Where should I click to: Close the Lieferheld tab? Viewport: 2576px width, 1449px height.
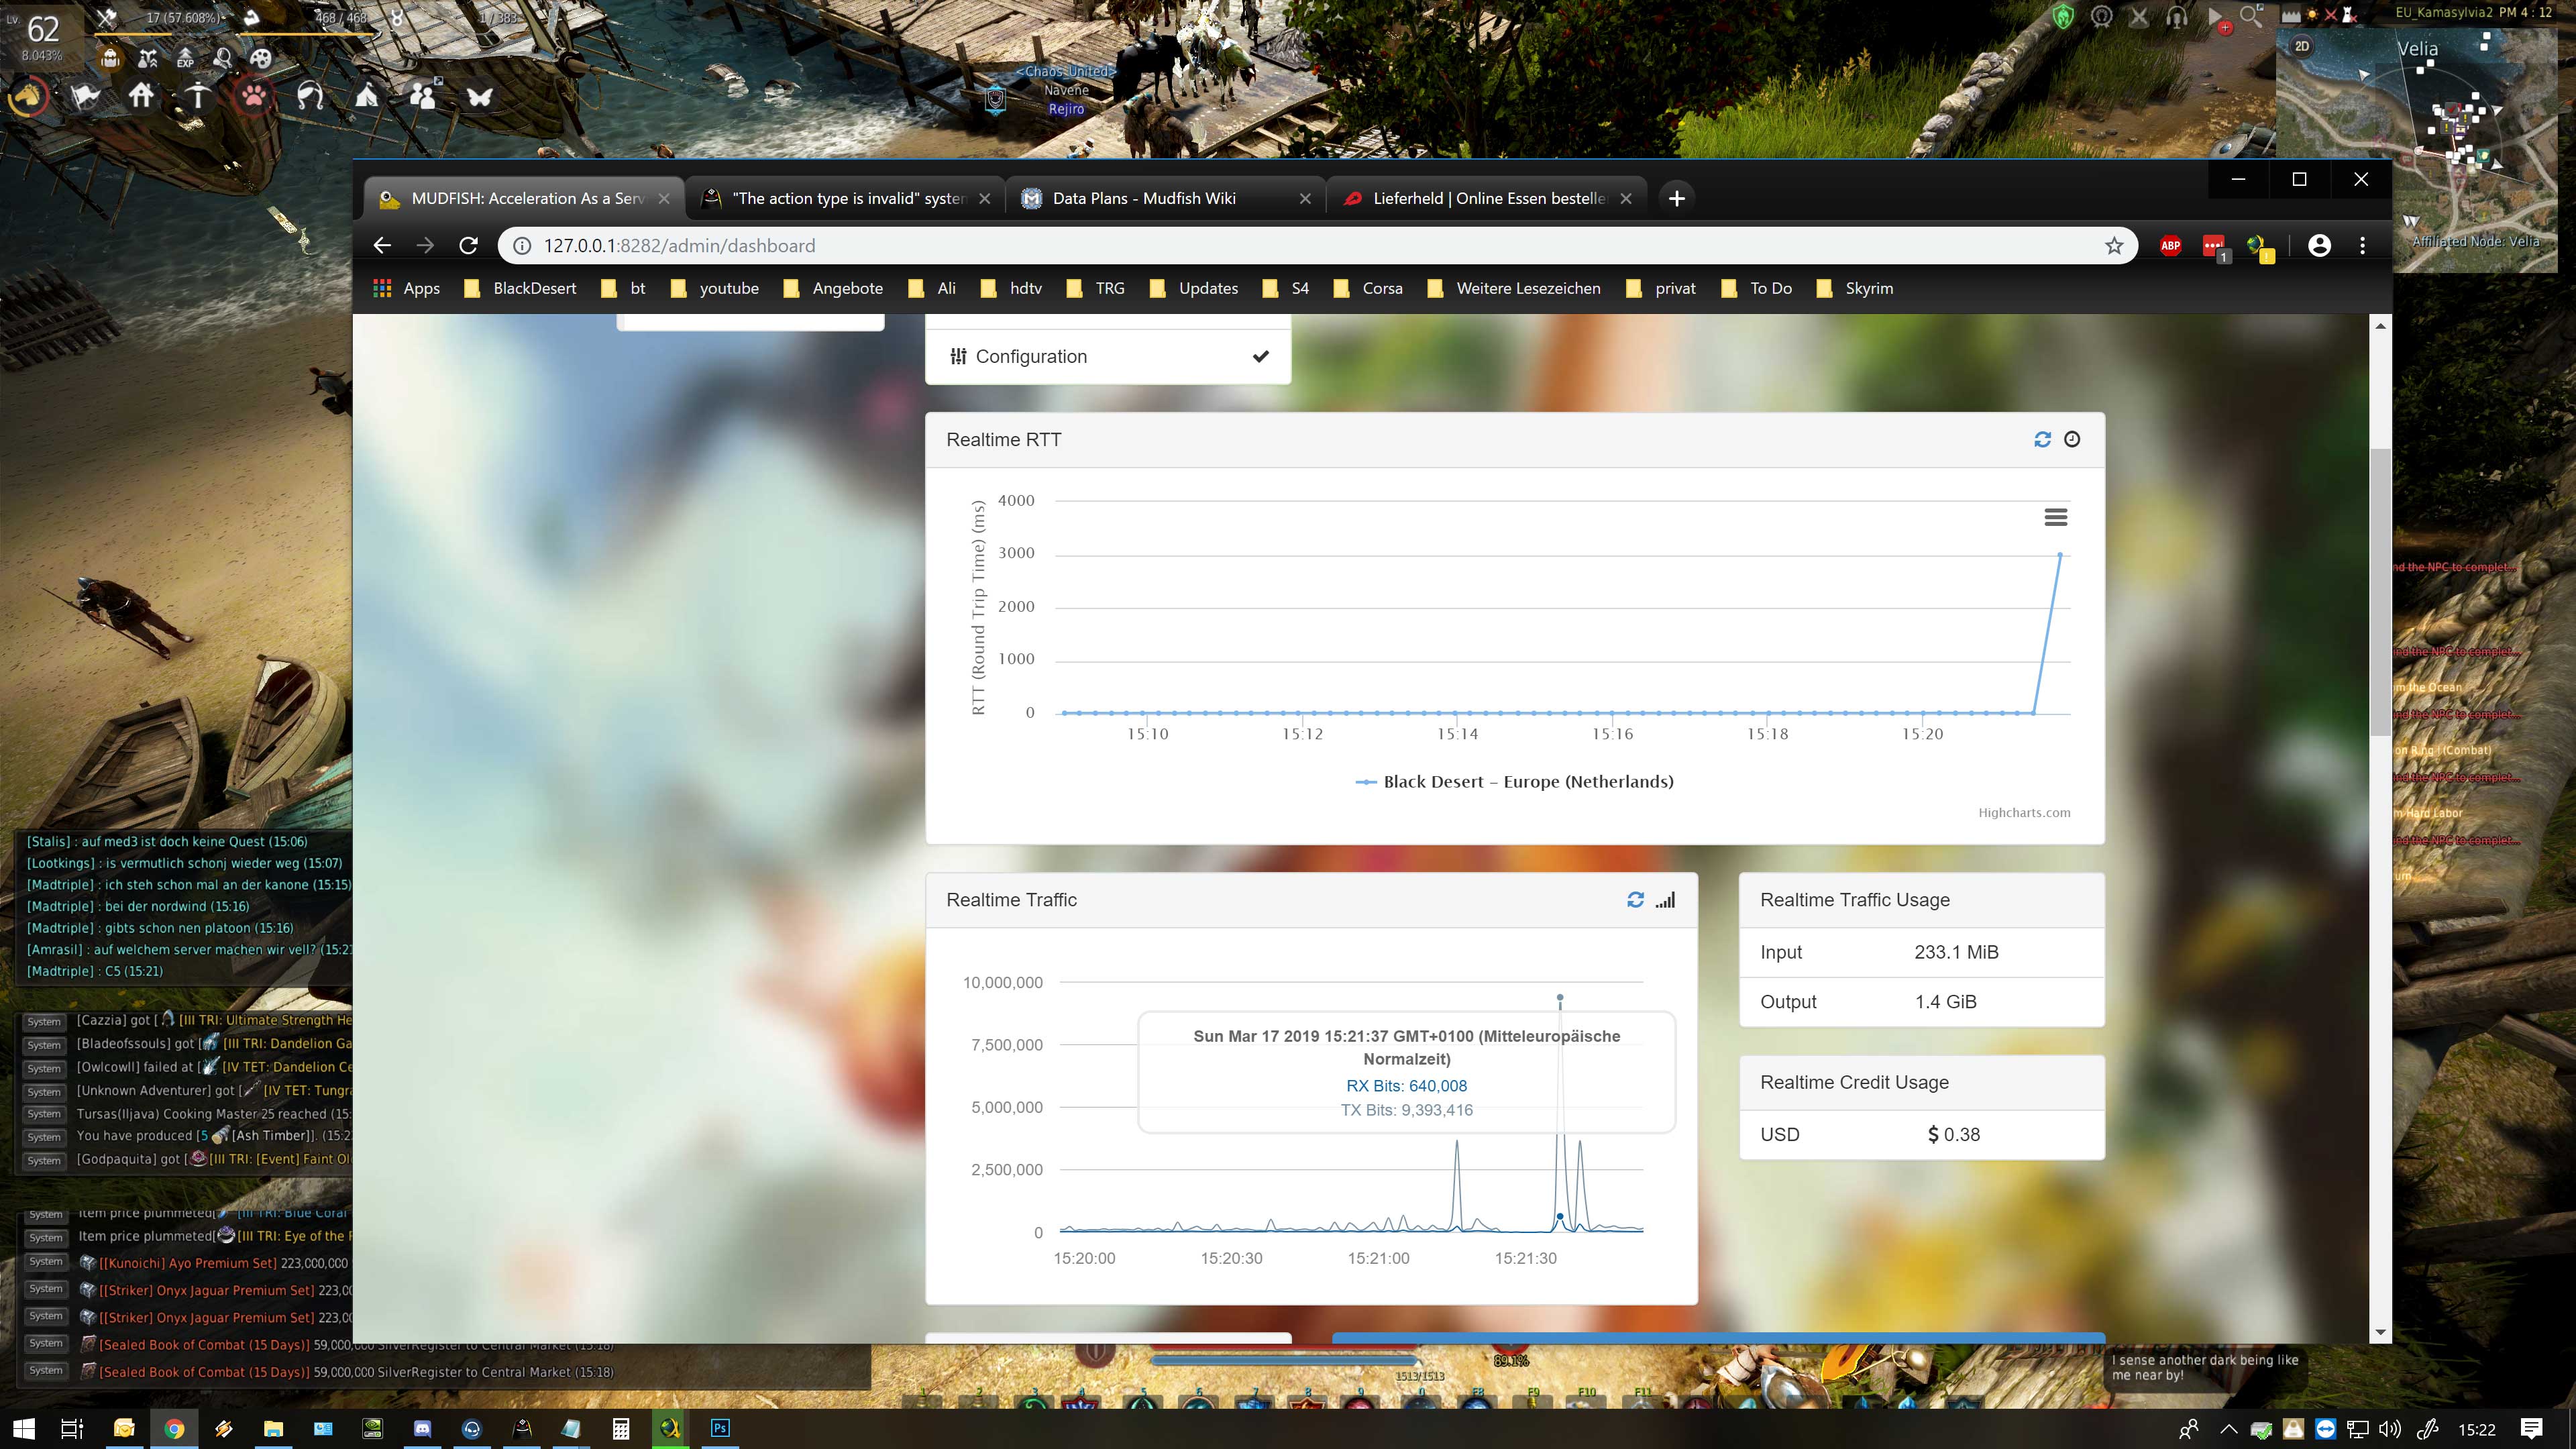pyautogui.click(x=1626, y=198)
